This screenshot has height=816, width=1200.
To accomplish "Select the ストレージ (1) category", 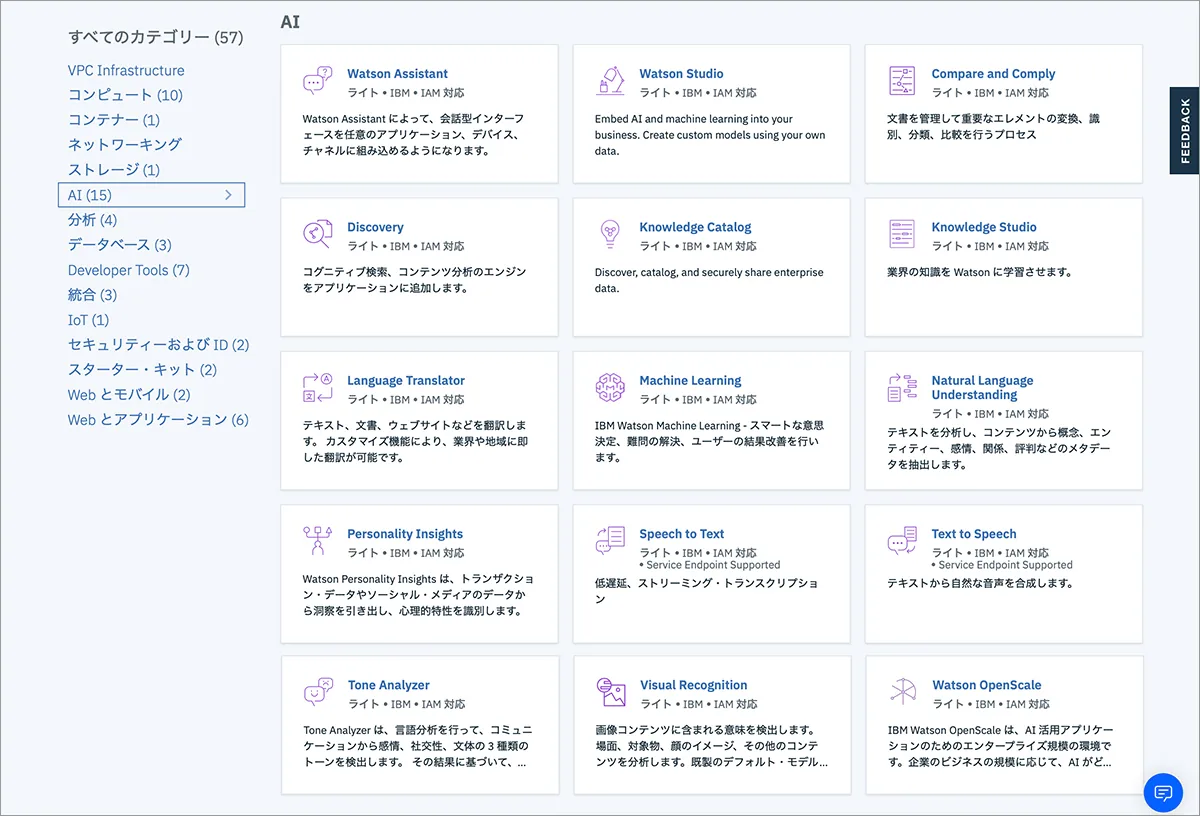I will click(114, 170).
